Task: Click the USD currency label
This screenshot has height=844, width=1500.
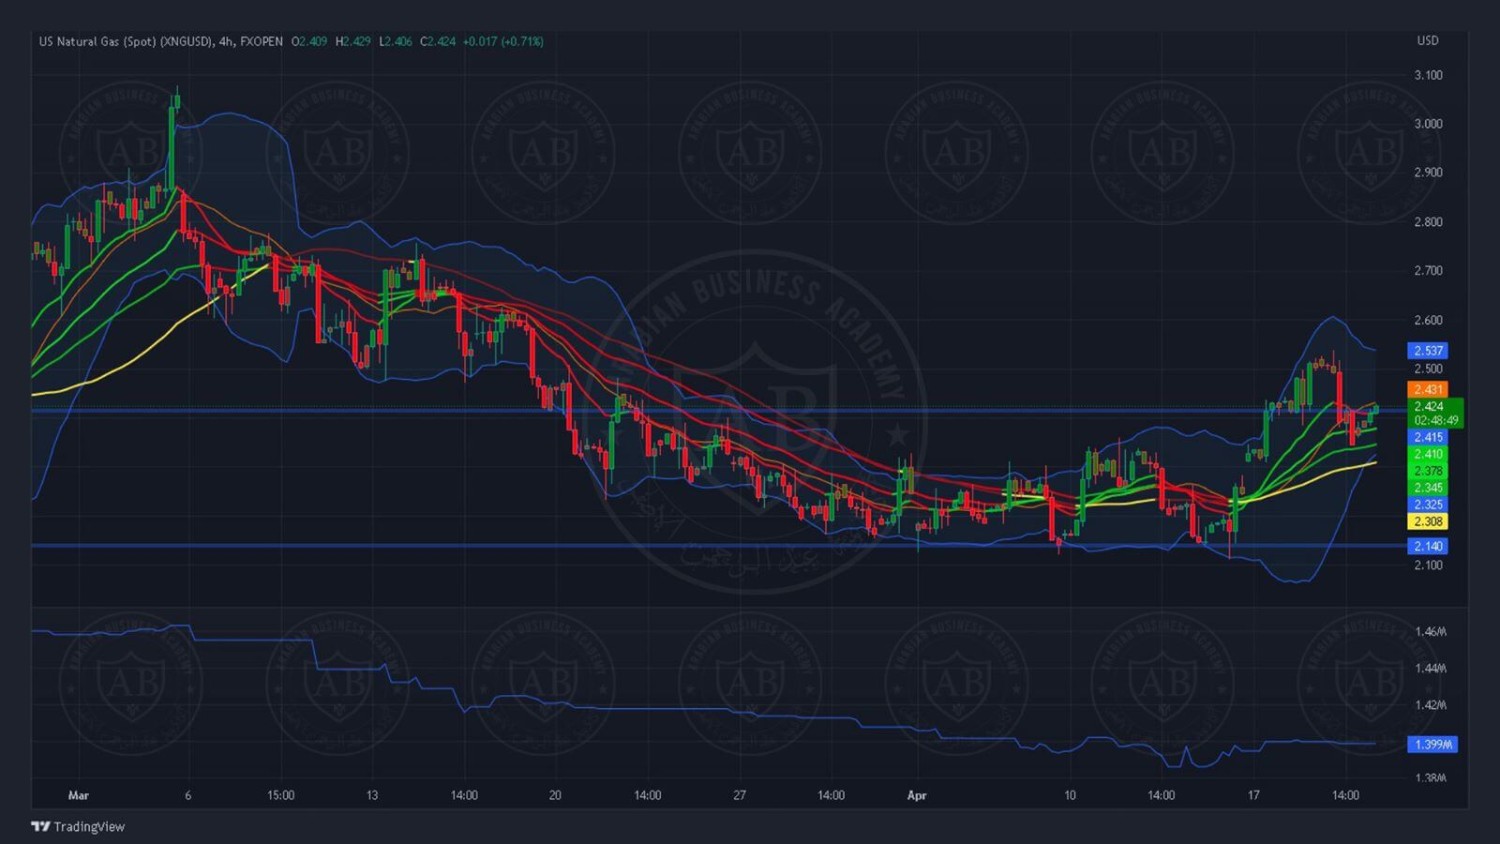Action: pyautogui.click(x=1427, y=41)
